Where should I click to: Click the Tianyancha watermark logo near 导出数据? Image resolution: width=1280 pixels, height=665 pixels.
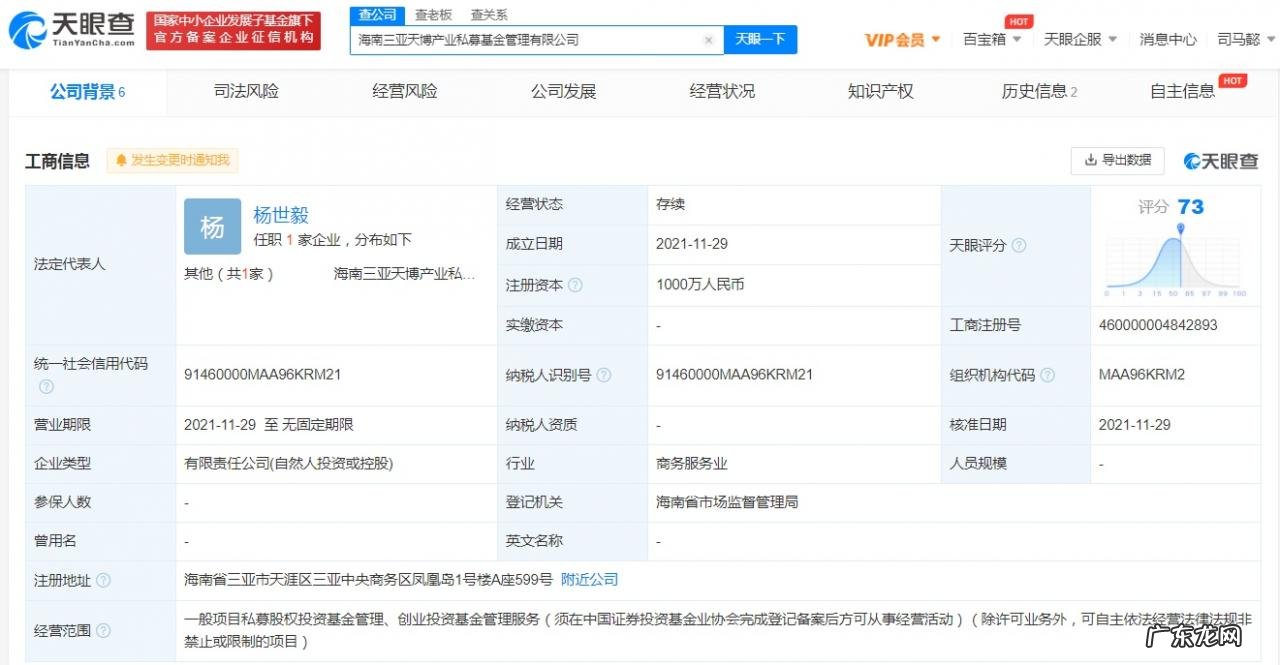click(1221, 160)
